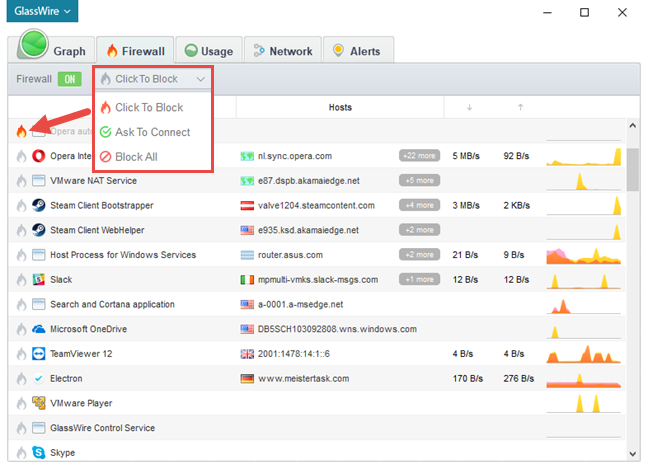648x469 pixels.
Task: Click the Electron checkmark app icon
Action: click(39, 378)
